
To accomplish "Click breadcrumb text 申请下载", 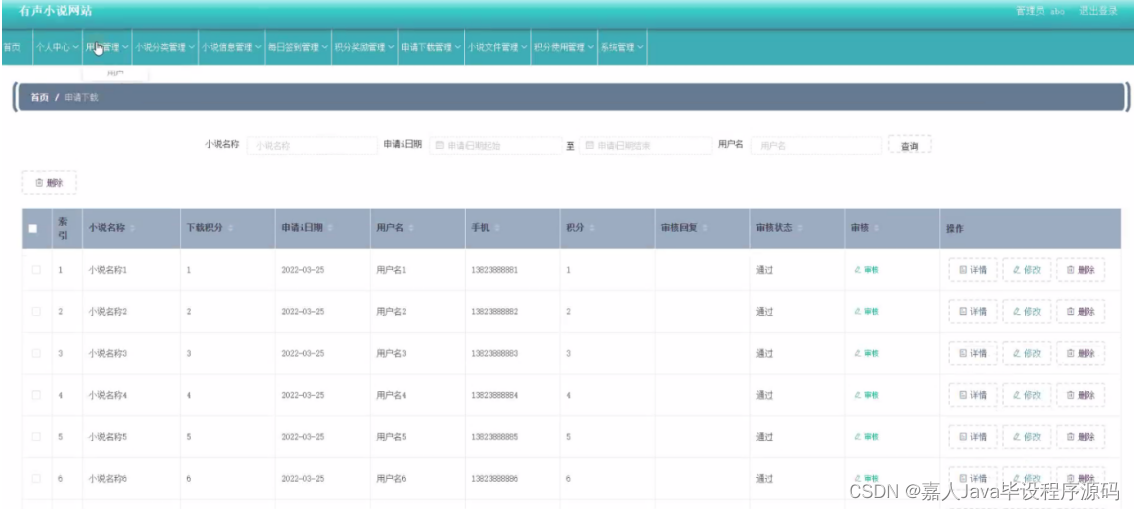I will click(x=81, y=97).
